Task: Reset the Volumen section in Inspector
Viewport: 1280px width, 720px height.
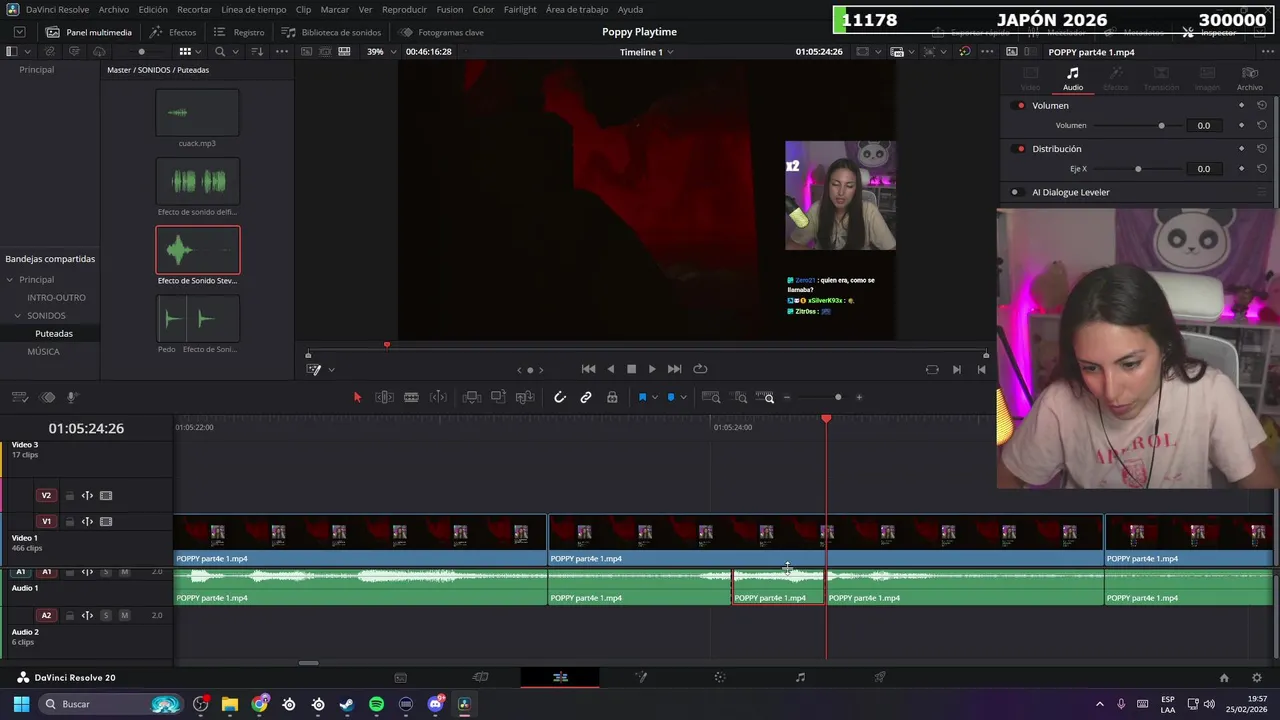Action: click(x=1262, y=105)
